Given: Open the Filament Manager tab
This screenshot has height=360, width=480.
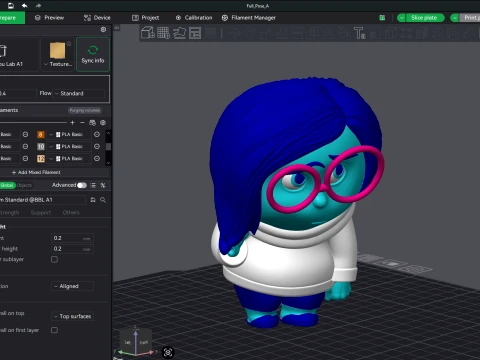Looking at the screenshot, I should pyautogui.click(x=249, y=18).
